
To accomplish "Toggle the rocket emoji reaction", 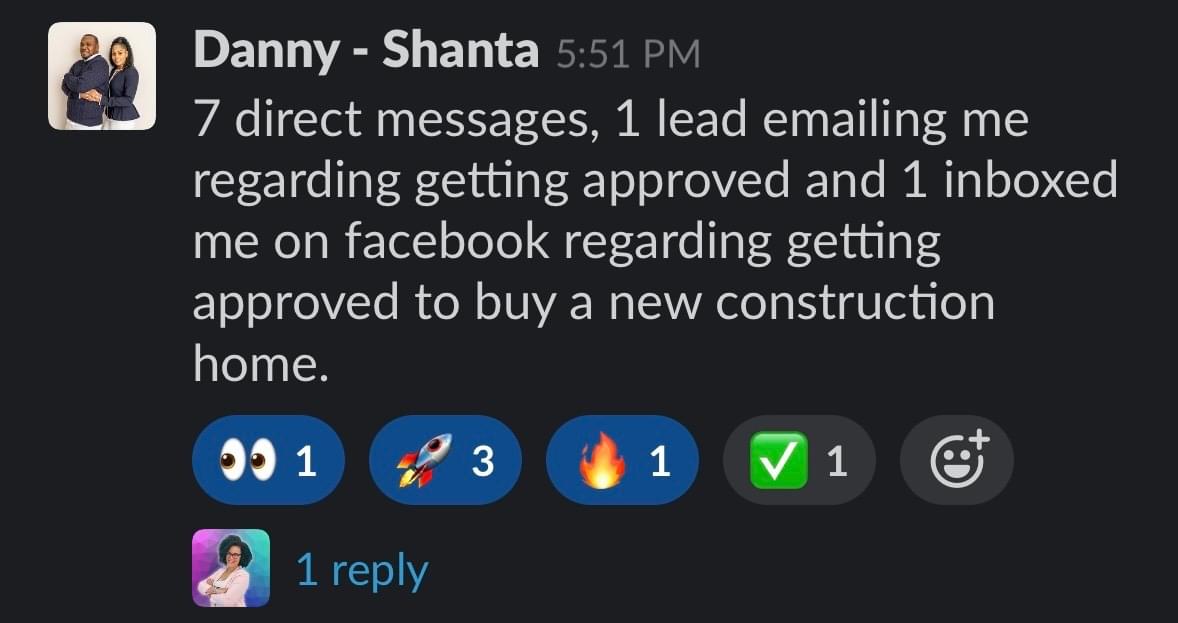I will [x=444, y=461].
